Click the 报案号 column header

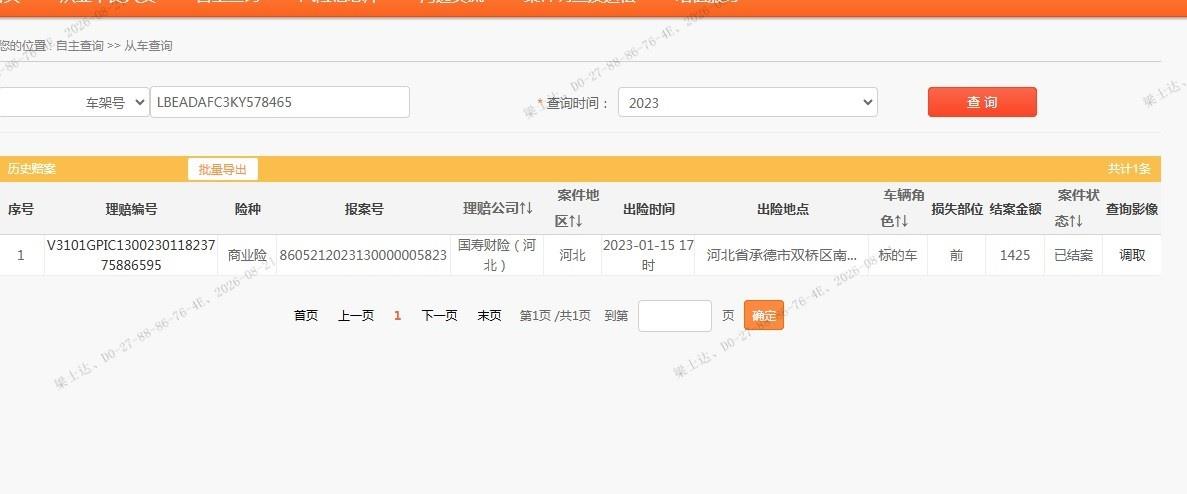click(x=363, y=209)
